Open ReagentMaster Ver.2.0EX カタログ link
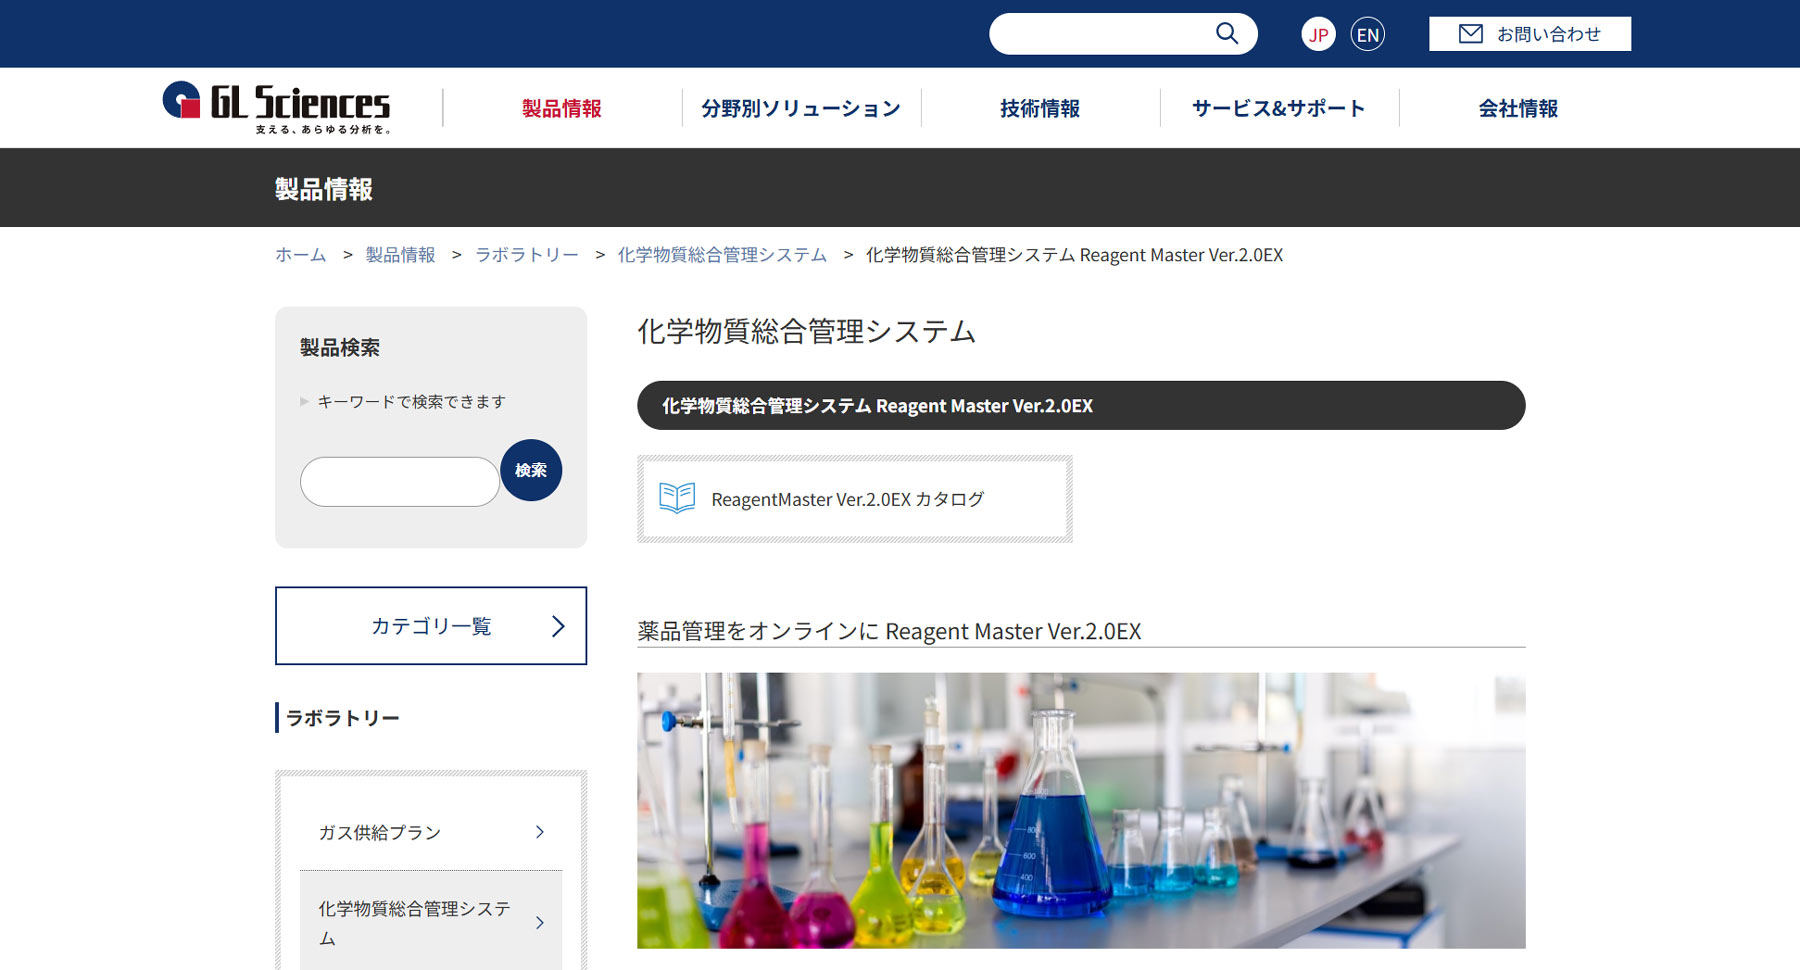Screen dimensions: 1800x970 point(855,499)
